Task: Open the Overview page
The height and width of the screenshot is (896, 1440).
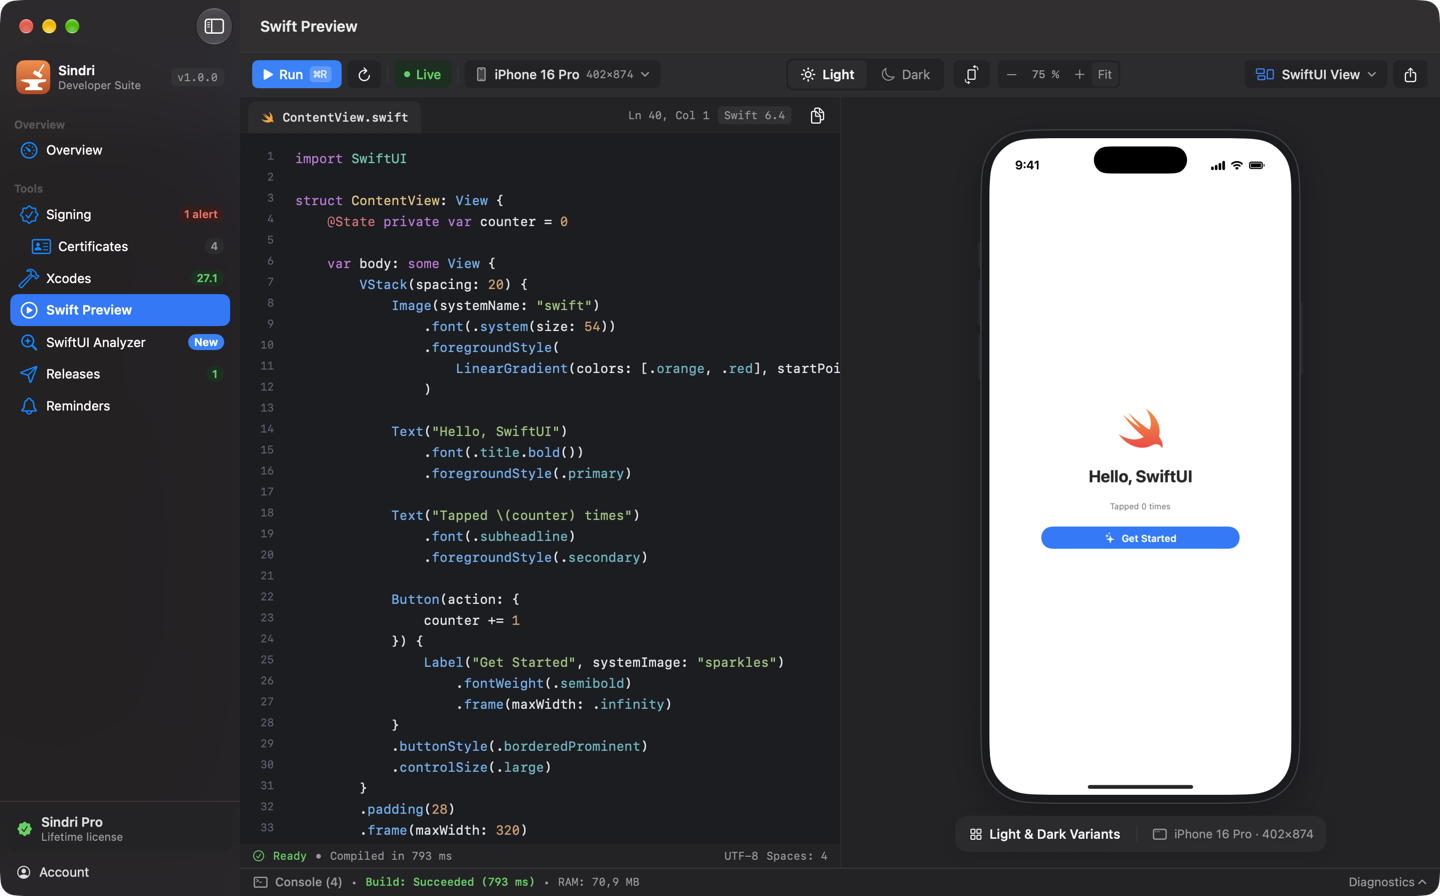Action: coord(120,150)
